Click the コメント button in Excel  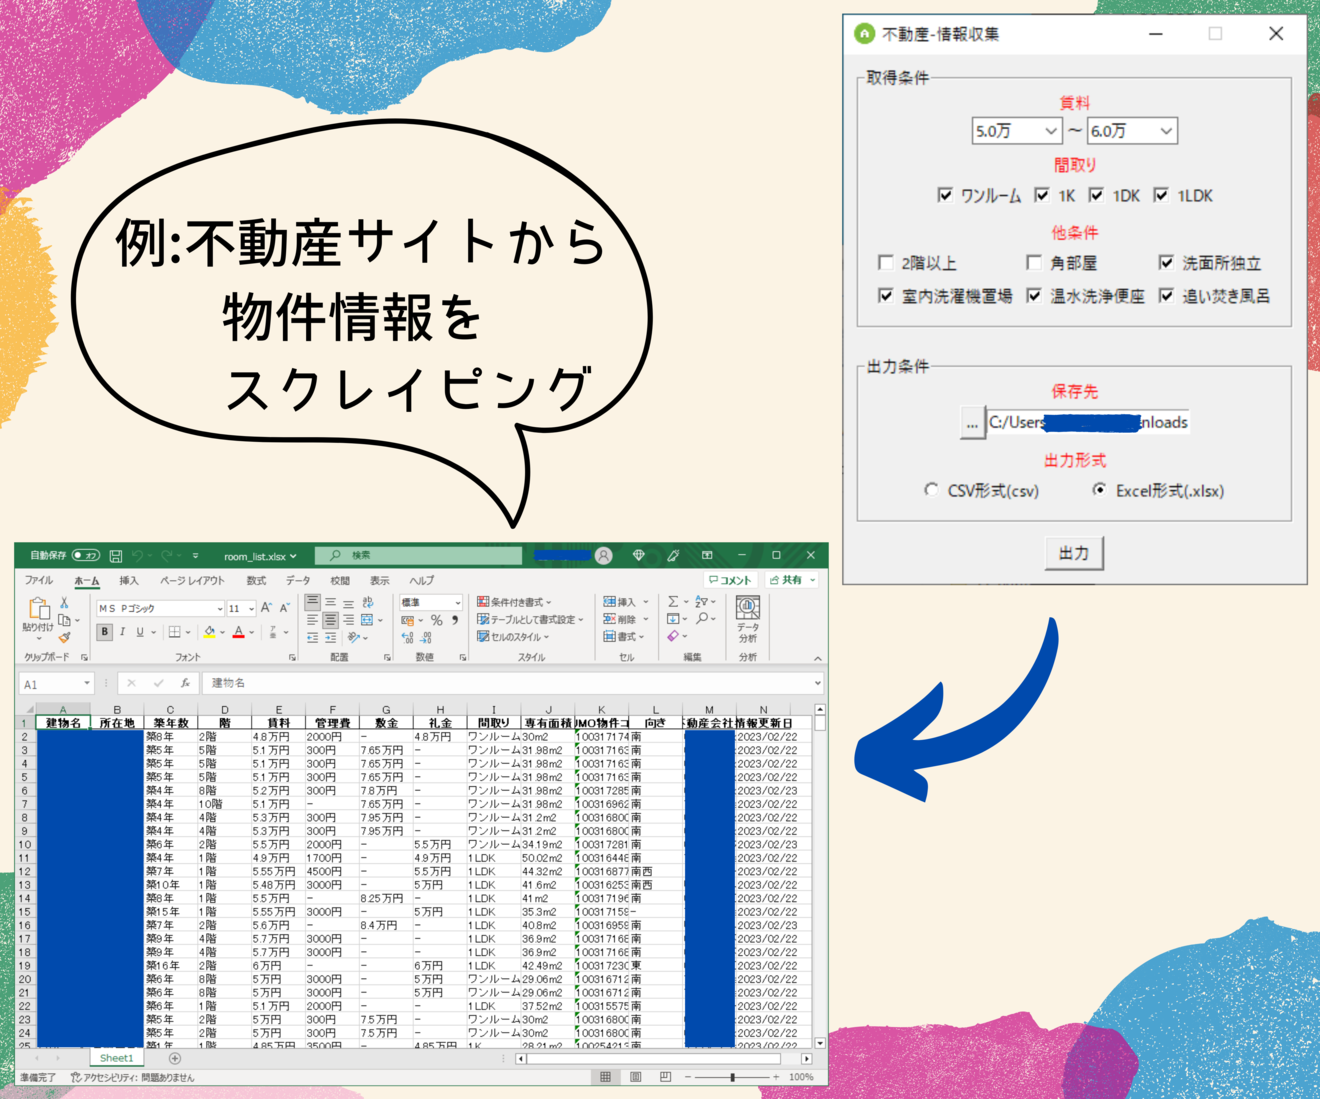coord(730,580)
